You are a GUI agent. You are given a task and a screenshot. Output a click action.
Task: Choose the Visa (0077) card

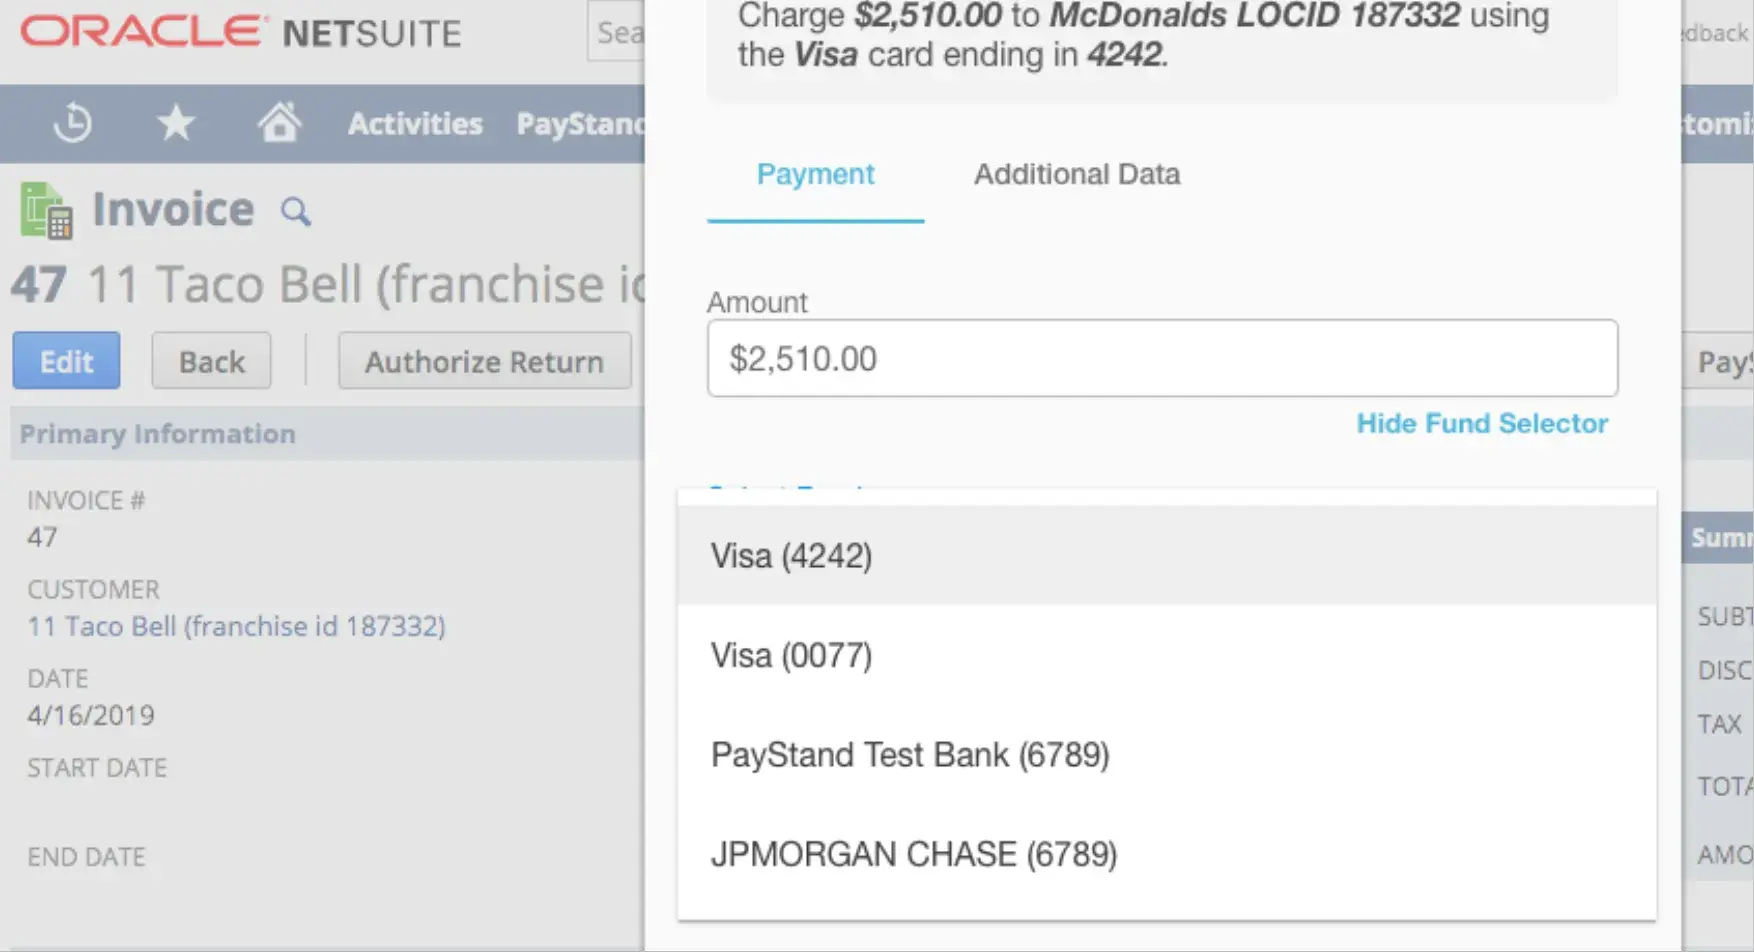click(x=790, y=655)
